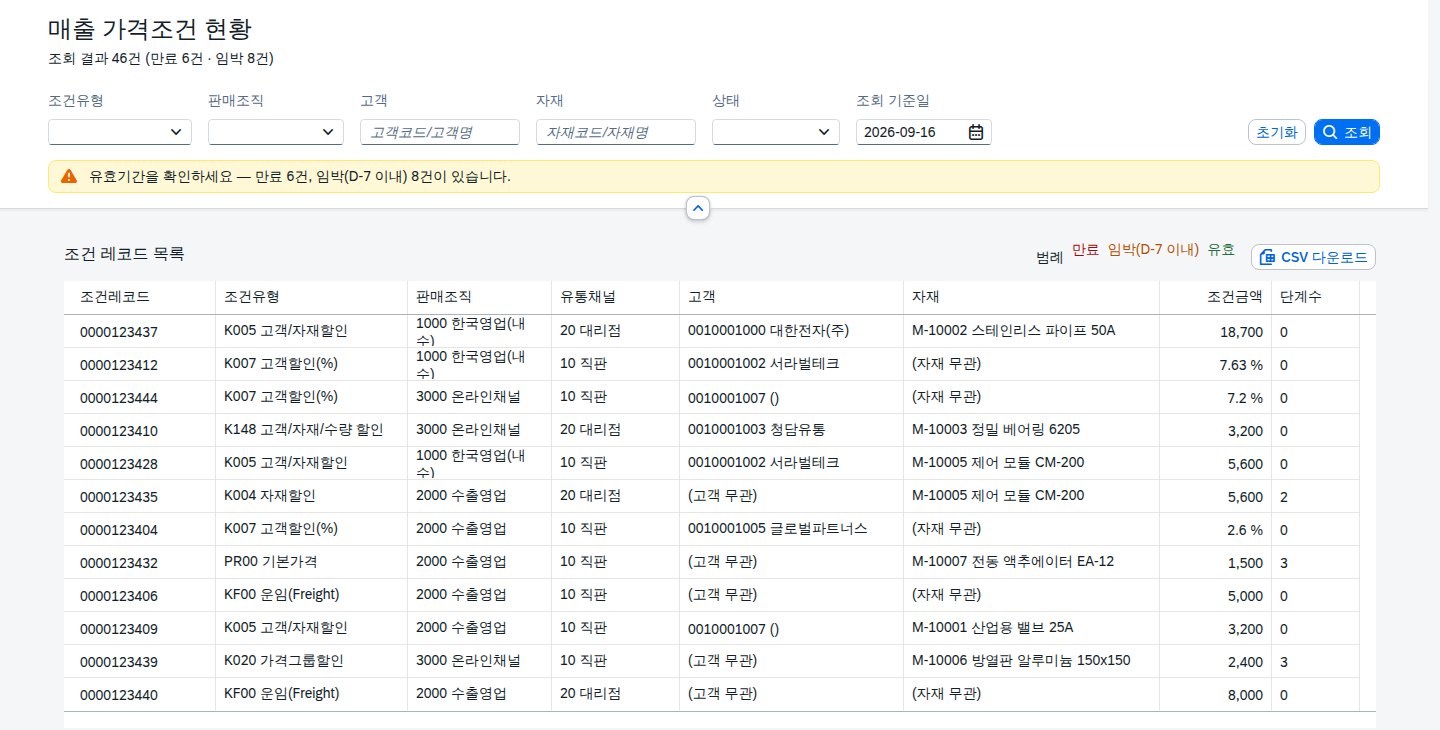Viewport: 1440px width, 730px height.
Task: Click the 조회 search button
Action: click(1347, 132)
